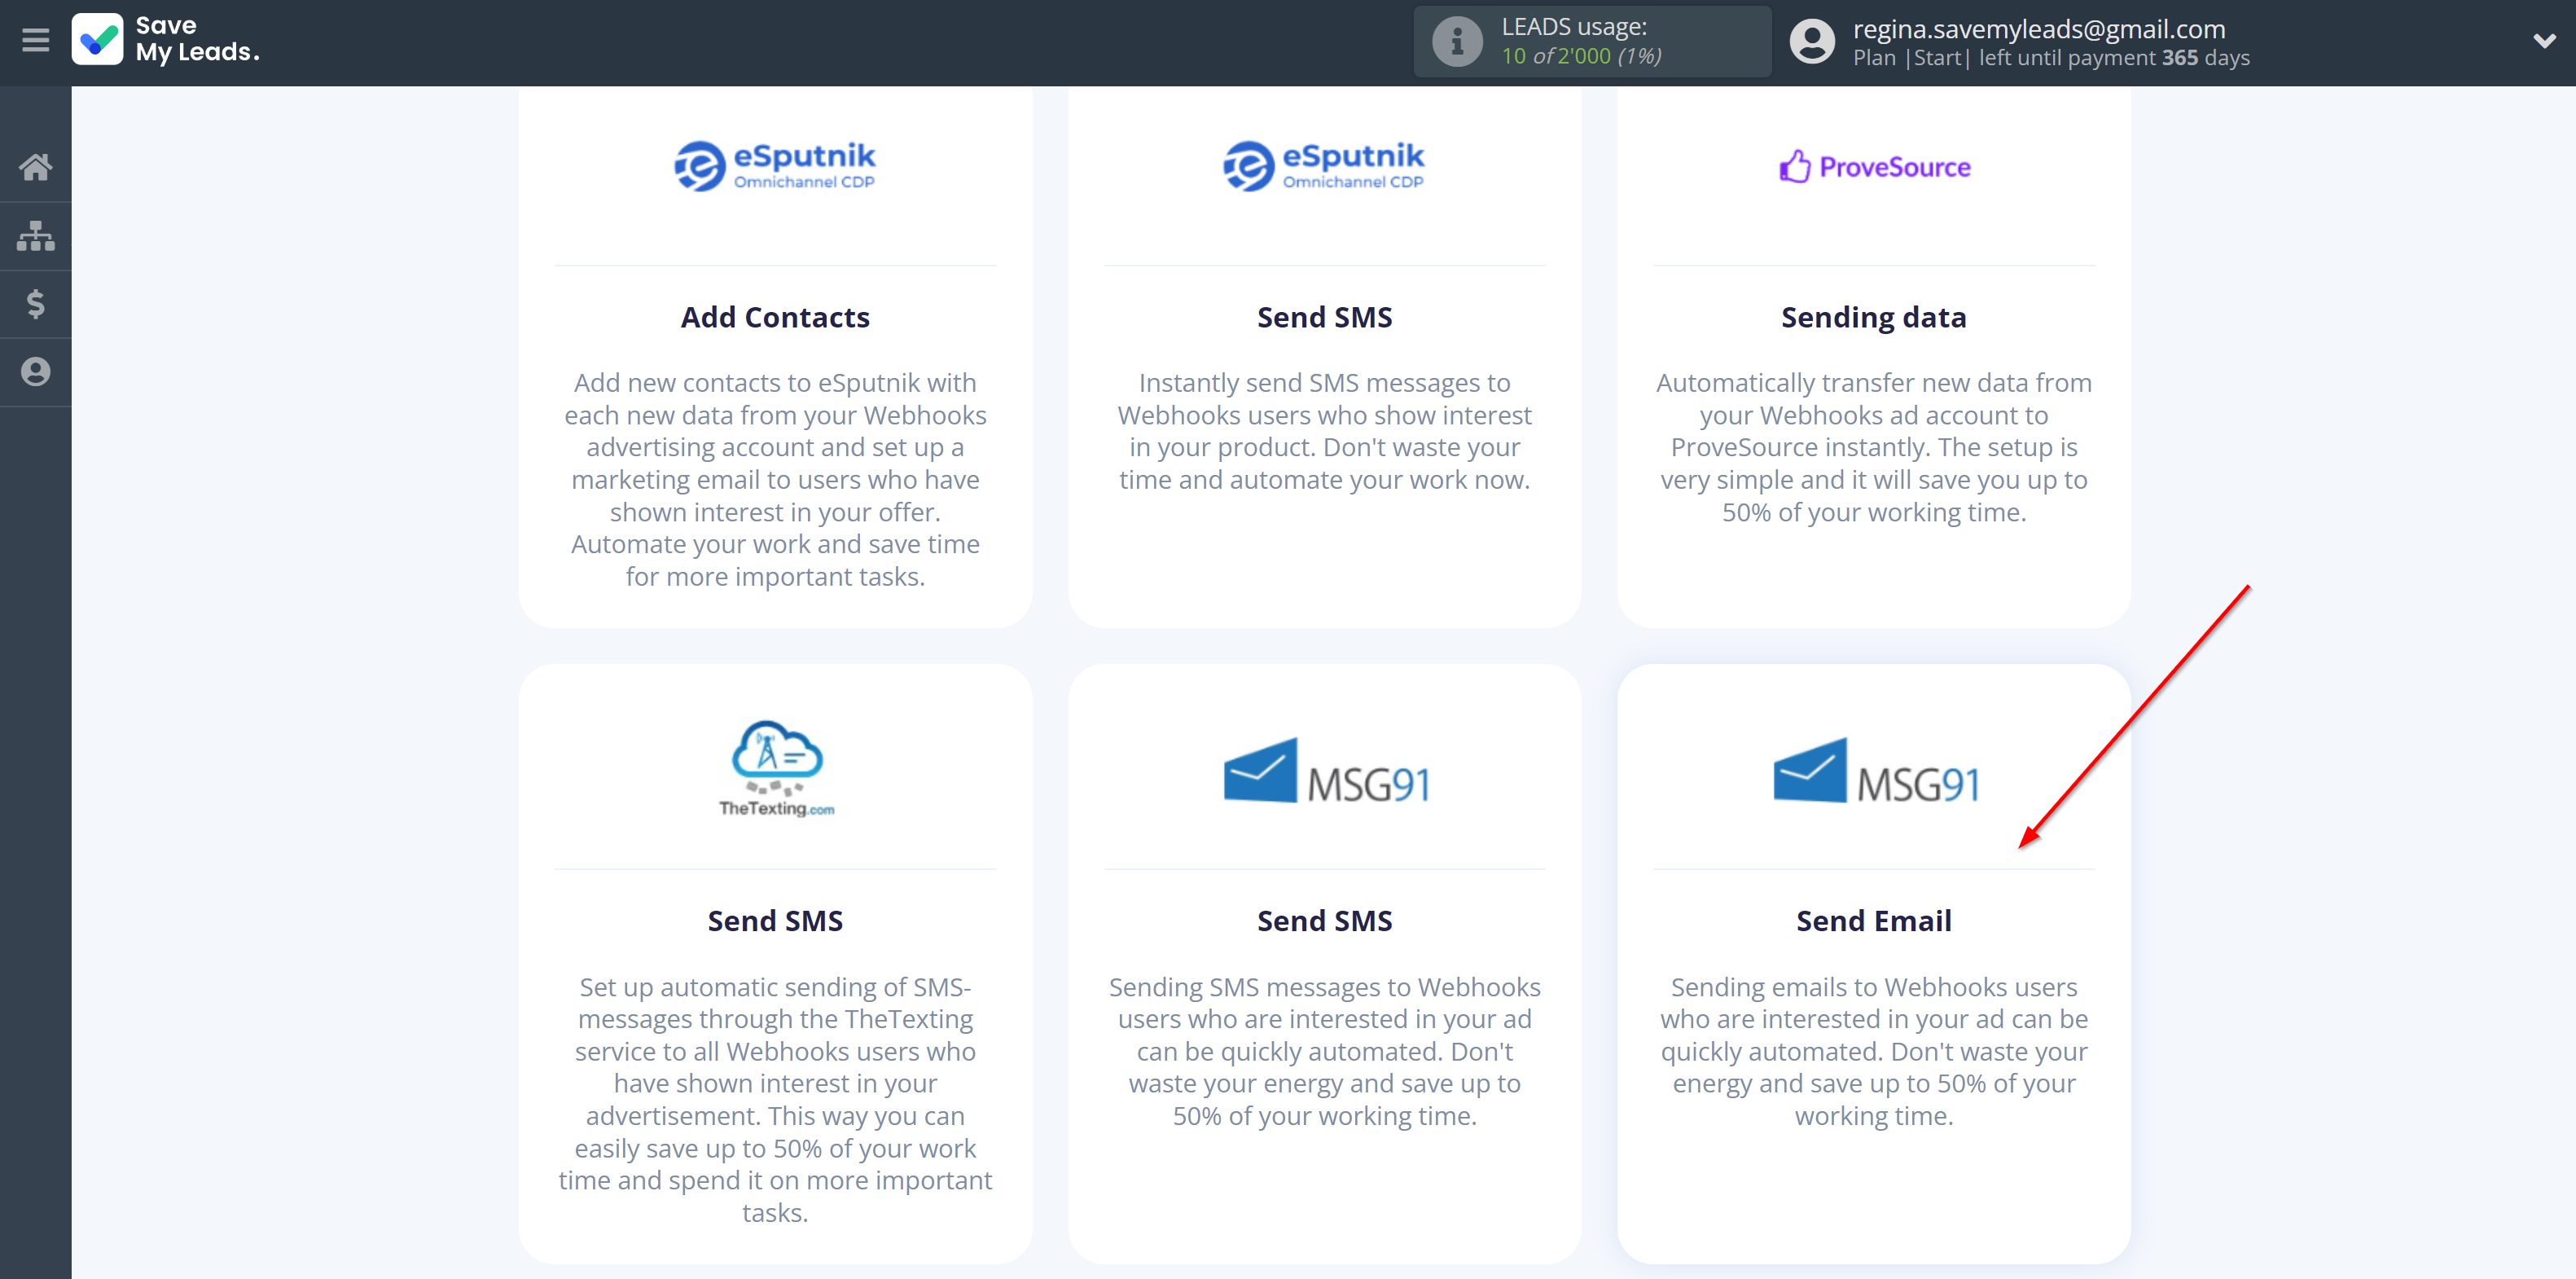Open the hamburger menu icon

pos(35,41)
